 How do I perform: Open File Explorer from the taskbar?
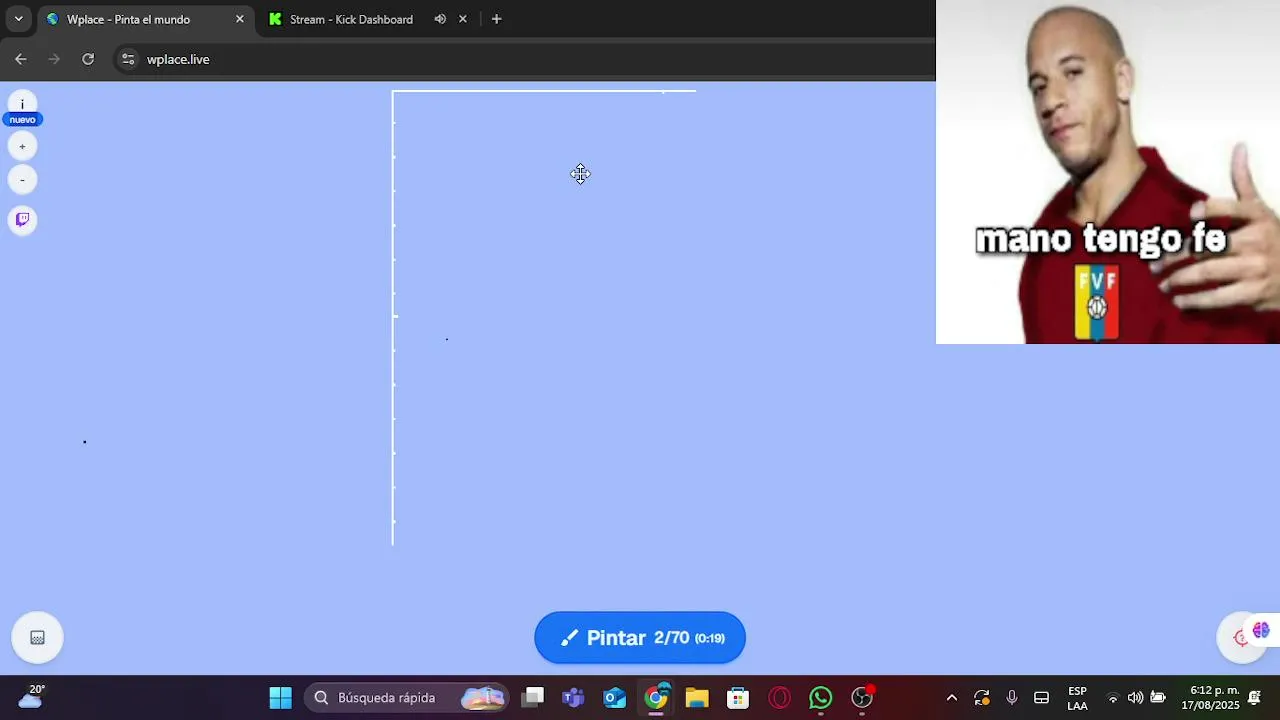click(x=697, y=698)
